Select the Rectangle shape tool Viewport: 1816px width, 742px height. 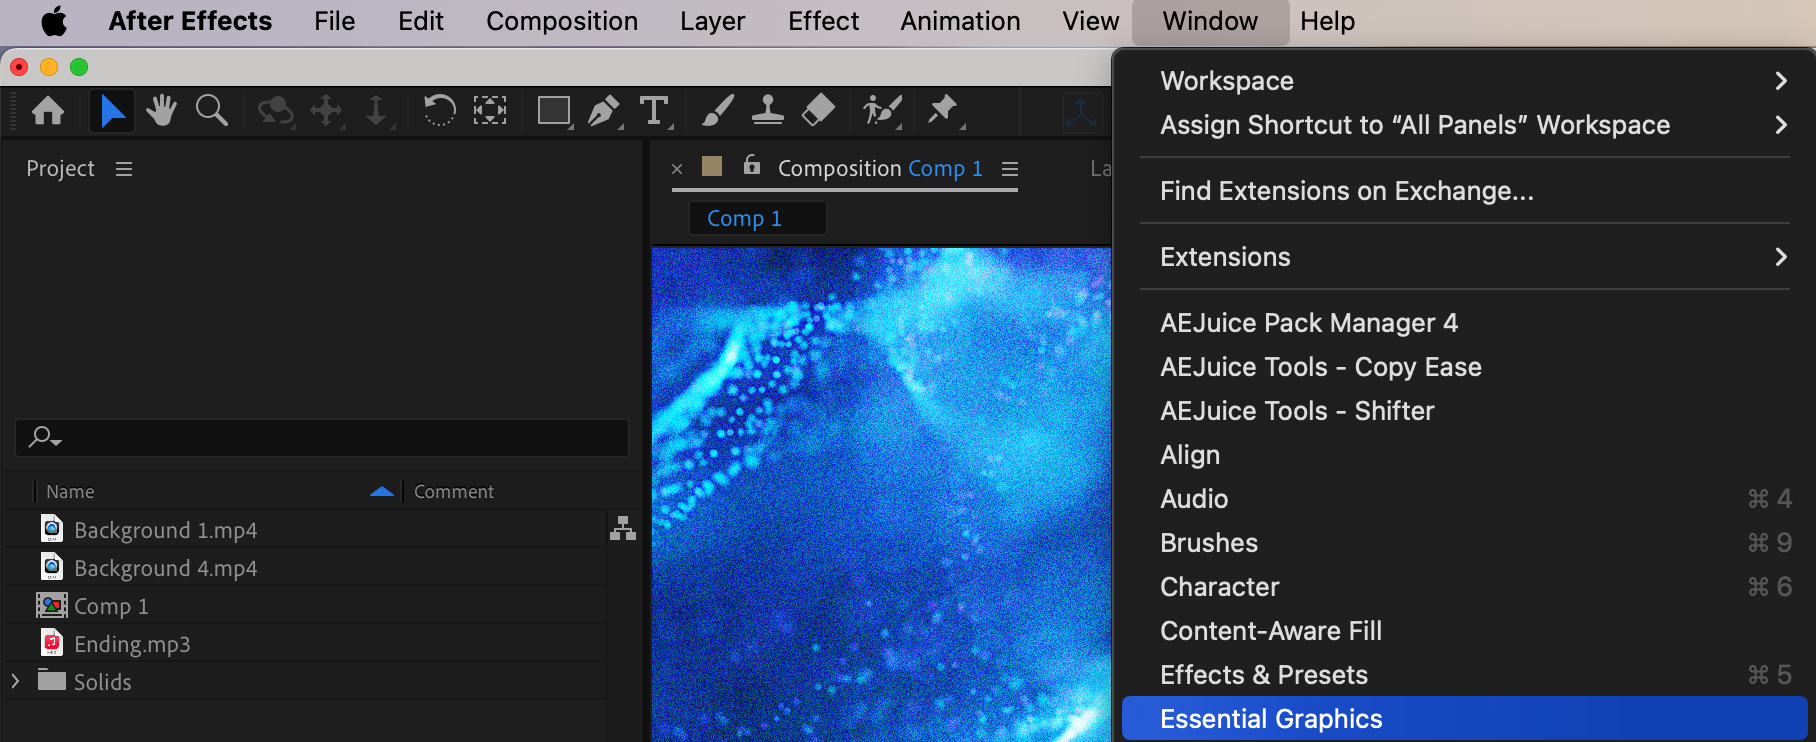pyautogui.click(x=554, y=110)
